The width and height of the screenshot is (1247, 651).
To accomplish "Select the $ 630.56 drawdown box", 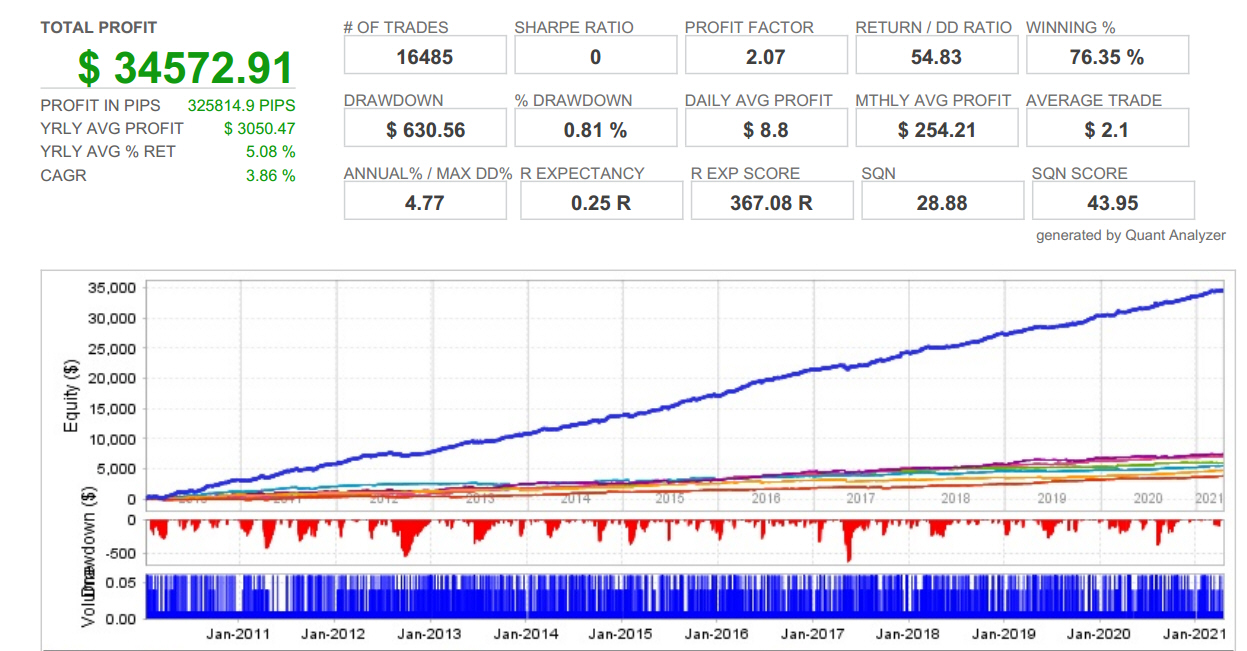I will coord(425,129).
